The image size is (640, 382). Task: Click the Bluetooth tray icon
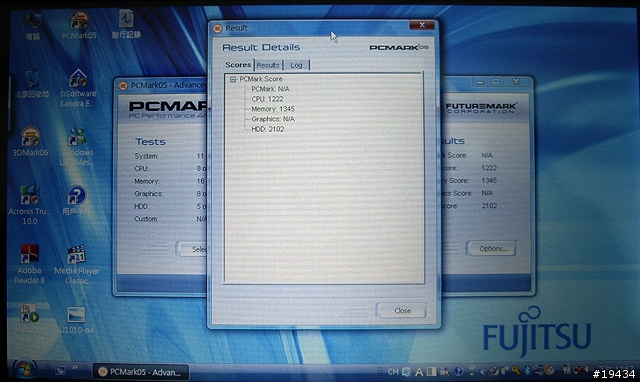(x=527, y=371)
